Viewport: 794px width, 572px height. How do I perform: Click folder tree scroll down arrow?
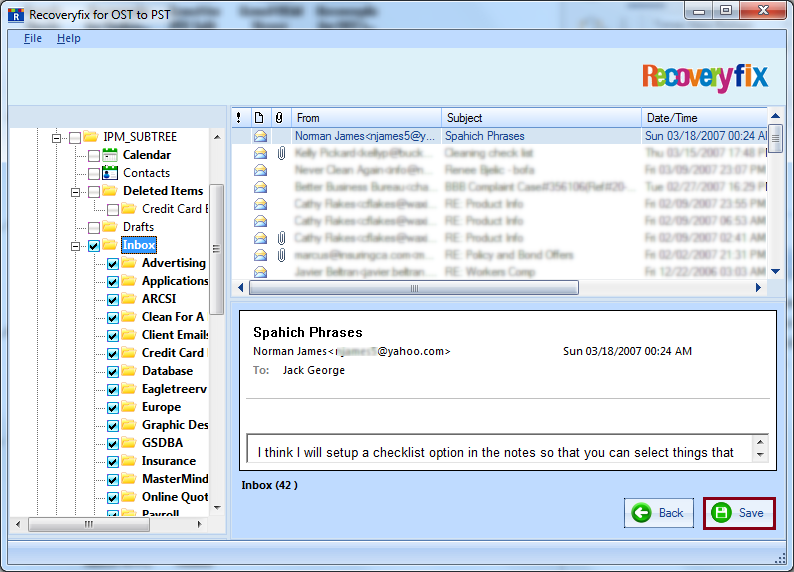click(217, 507)
